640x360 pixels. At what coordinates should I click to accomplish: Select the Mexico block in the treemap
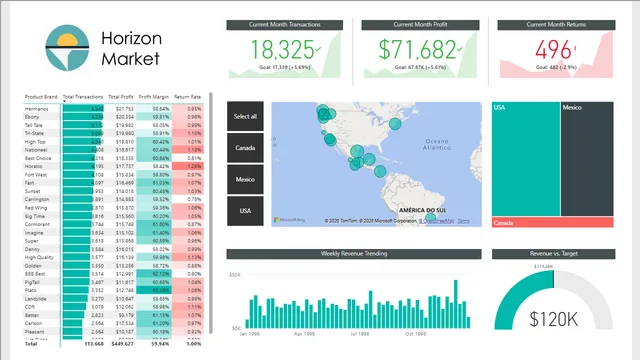tap(587, 159)
